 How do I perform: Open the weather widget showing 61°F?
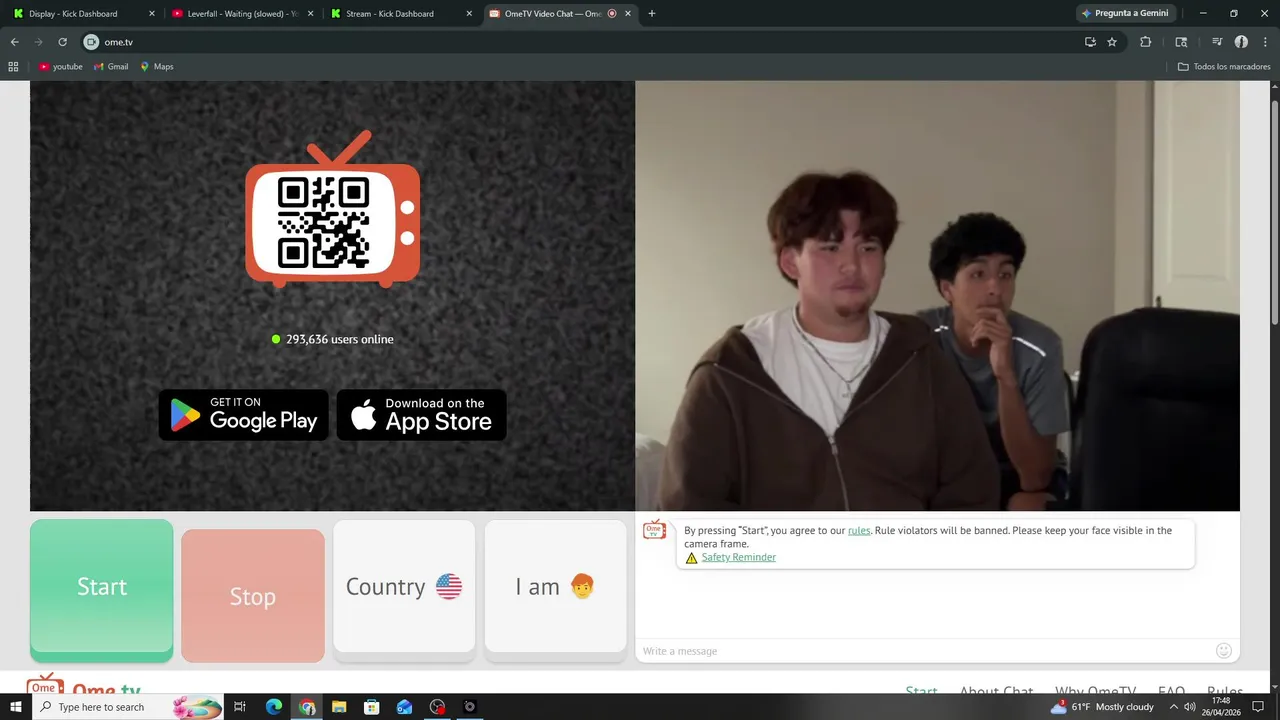1102,707
